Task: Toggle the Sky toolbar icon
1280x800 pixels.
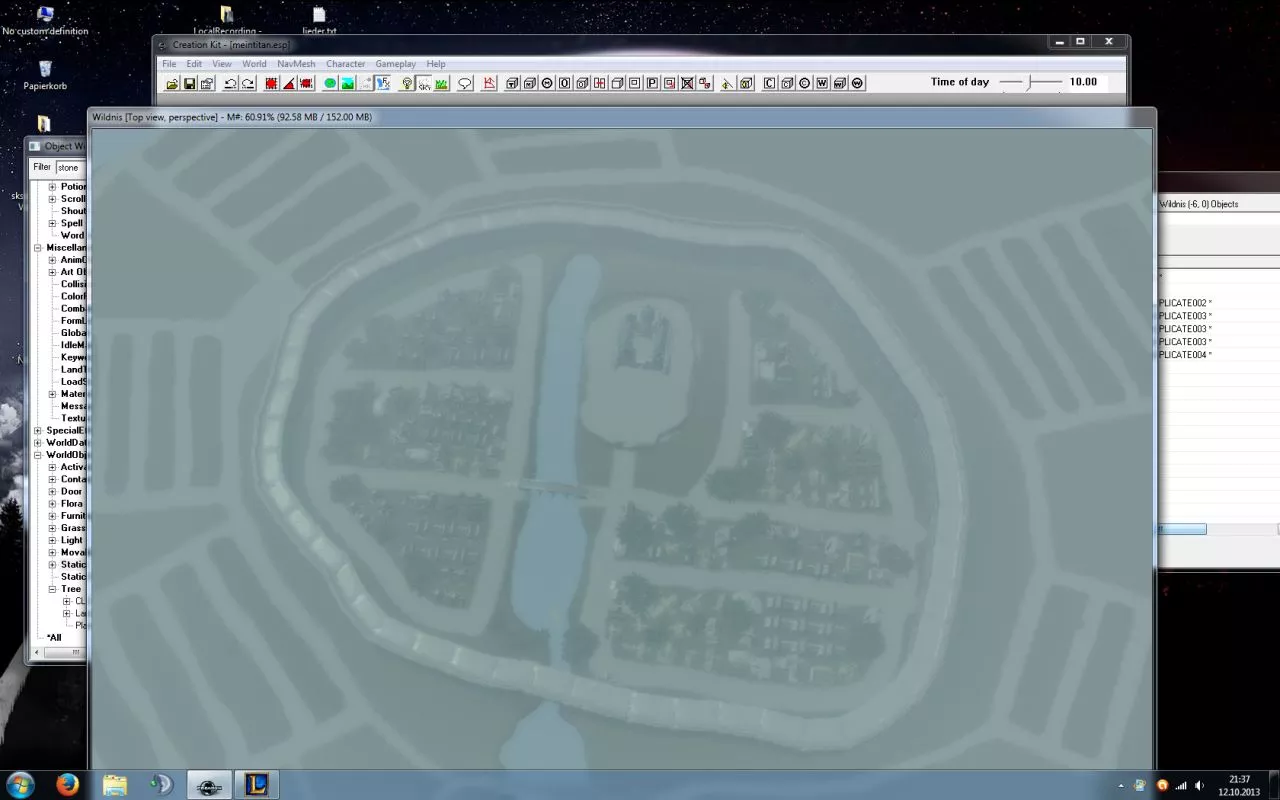Action: pos(423,83)
